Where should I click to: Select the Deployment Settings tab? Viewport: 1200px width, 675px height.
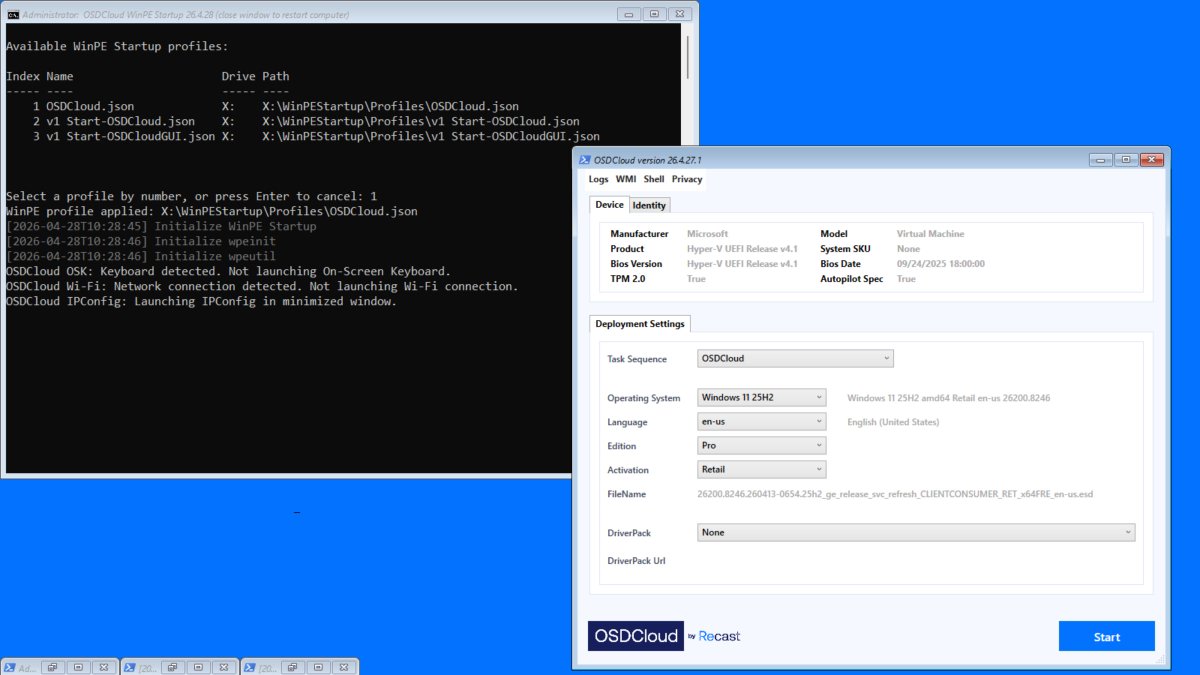click(640, 324)
